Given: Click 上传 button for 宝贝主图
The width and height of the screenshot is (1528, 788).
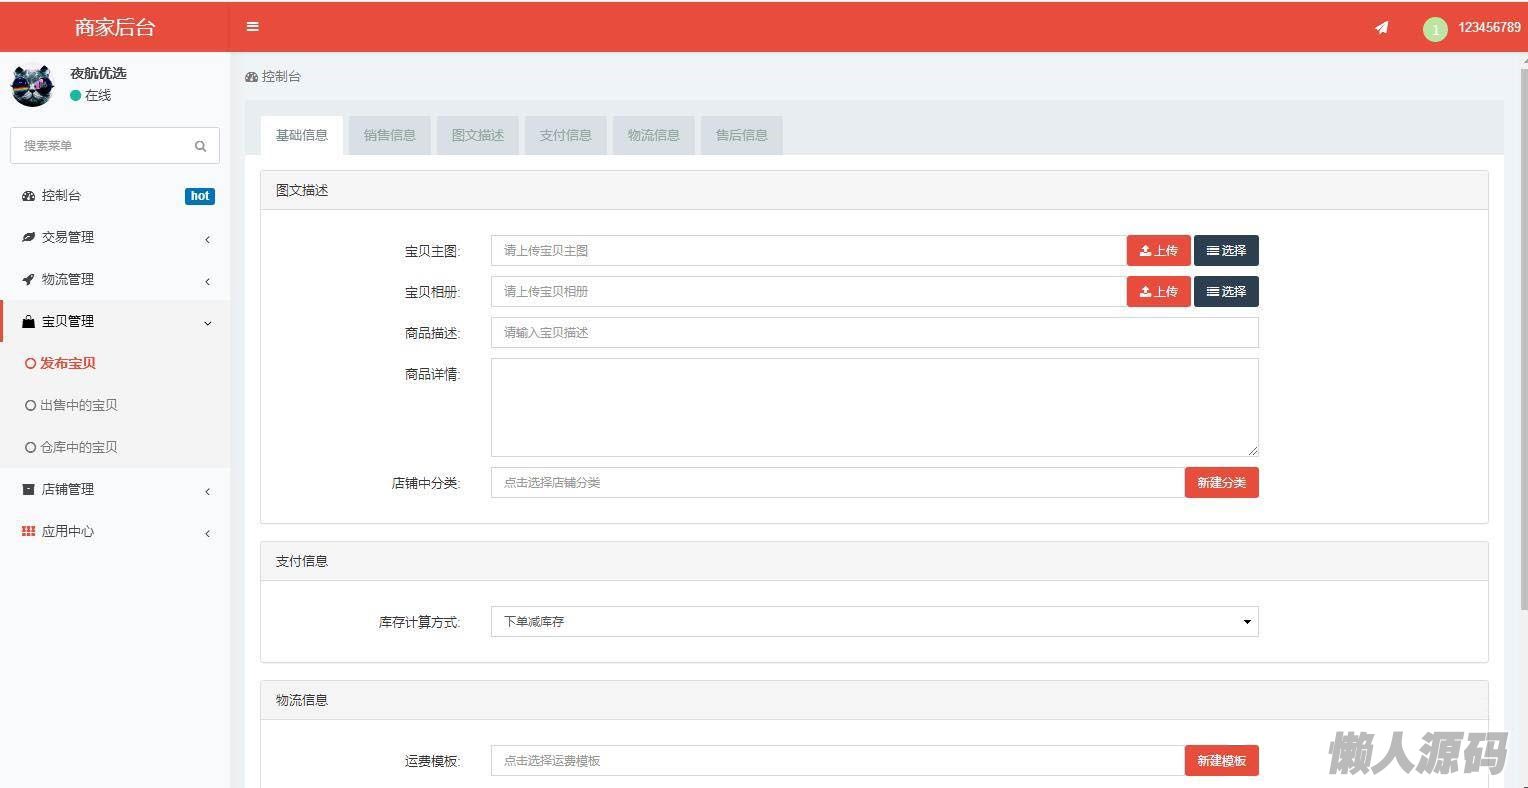Looking at the screenshot, I should 1158,251.
